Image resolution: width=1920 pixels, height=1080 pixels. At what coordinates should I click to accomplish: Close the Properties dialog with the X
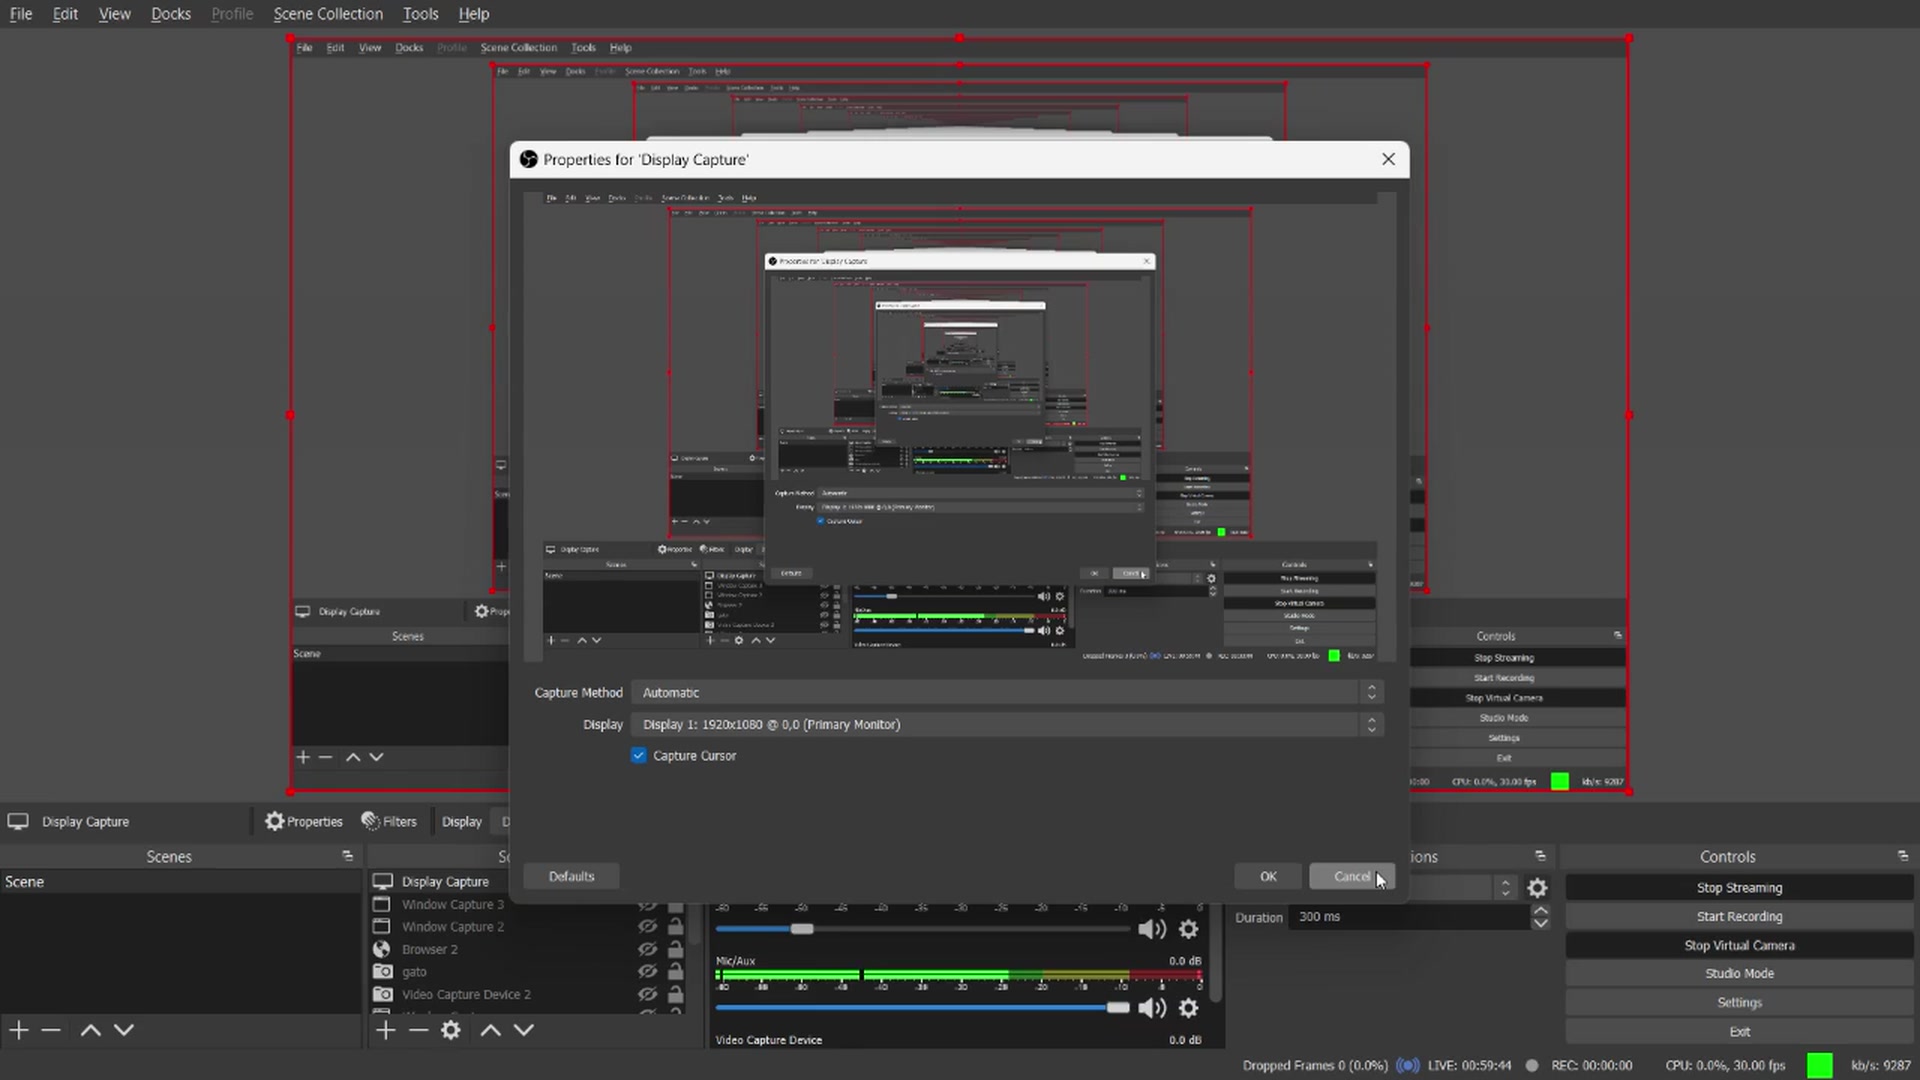(1388, 159)
